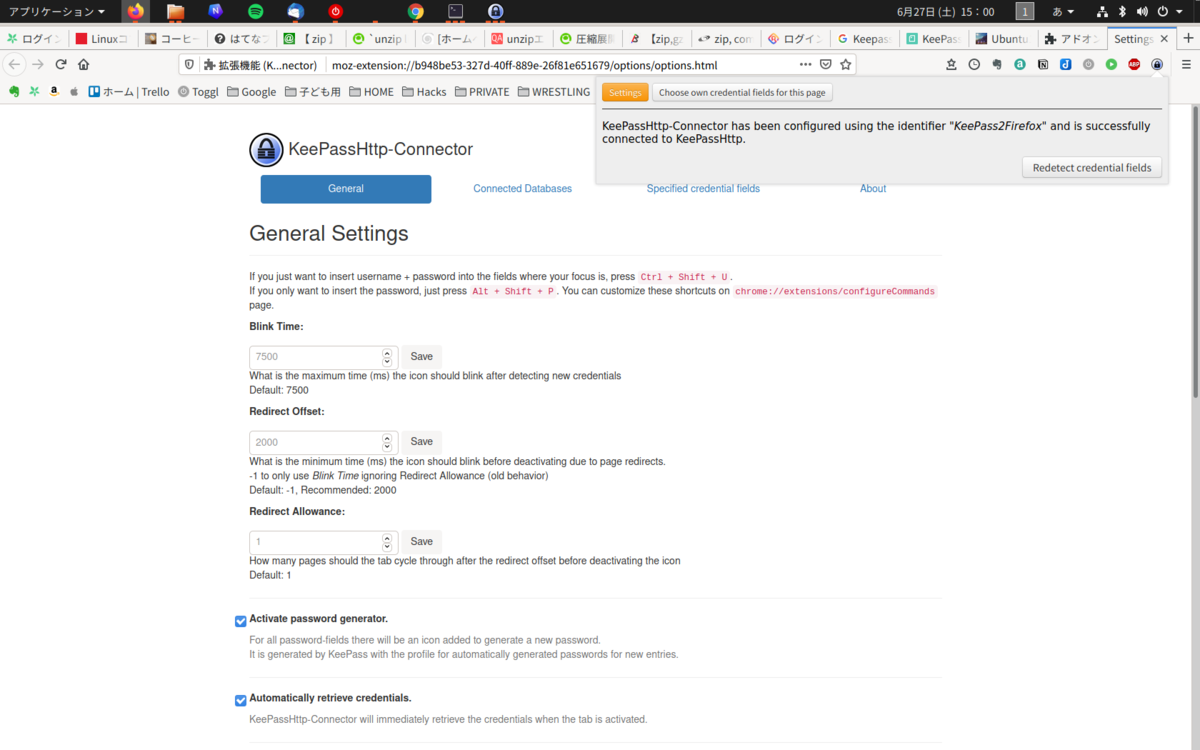Screen dimensions: 1200x750
Task: Click the Blink Time input field
Action: [323, 357]
